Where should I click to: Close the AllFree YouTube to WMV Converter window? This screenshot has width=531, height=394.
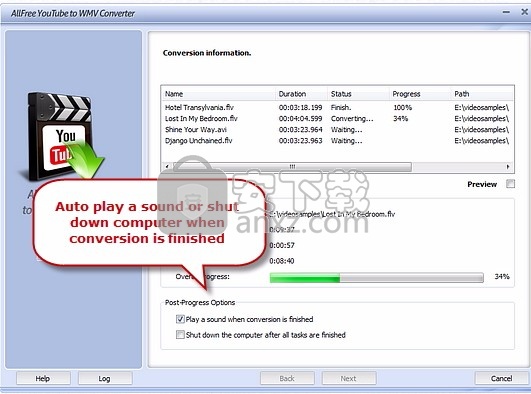point(524,12)
